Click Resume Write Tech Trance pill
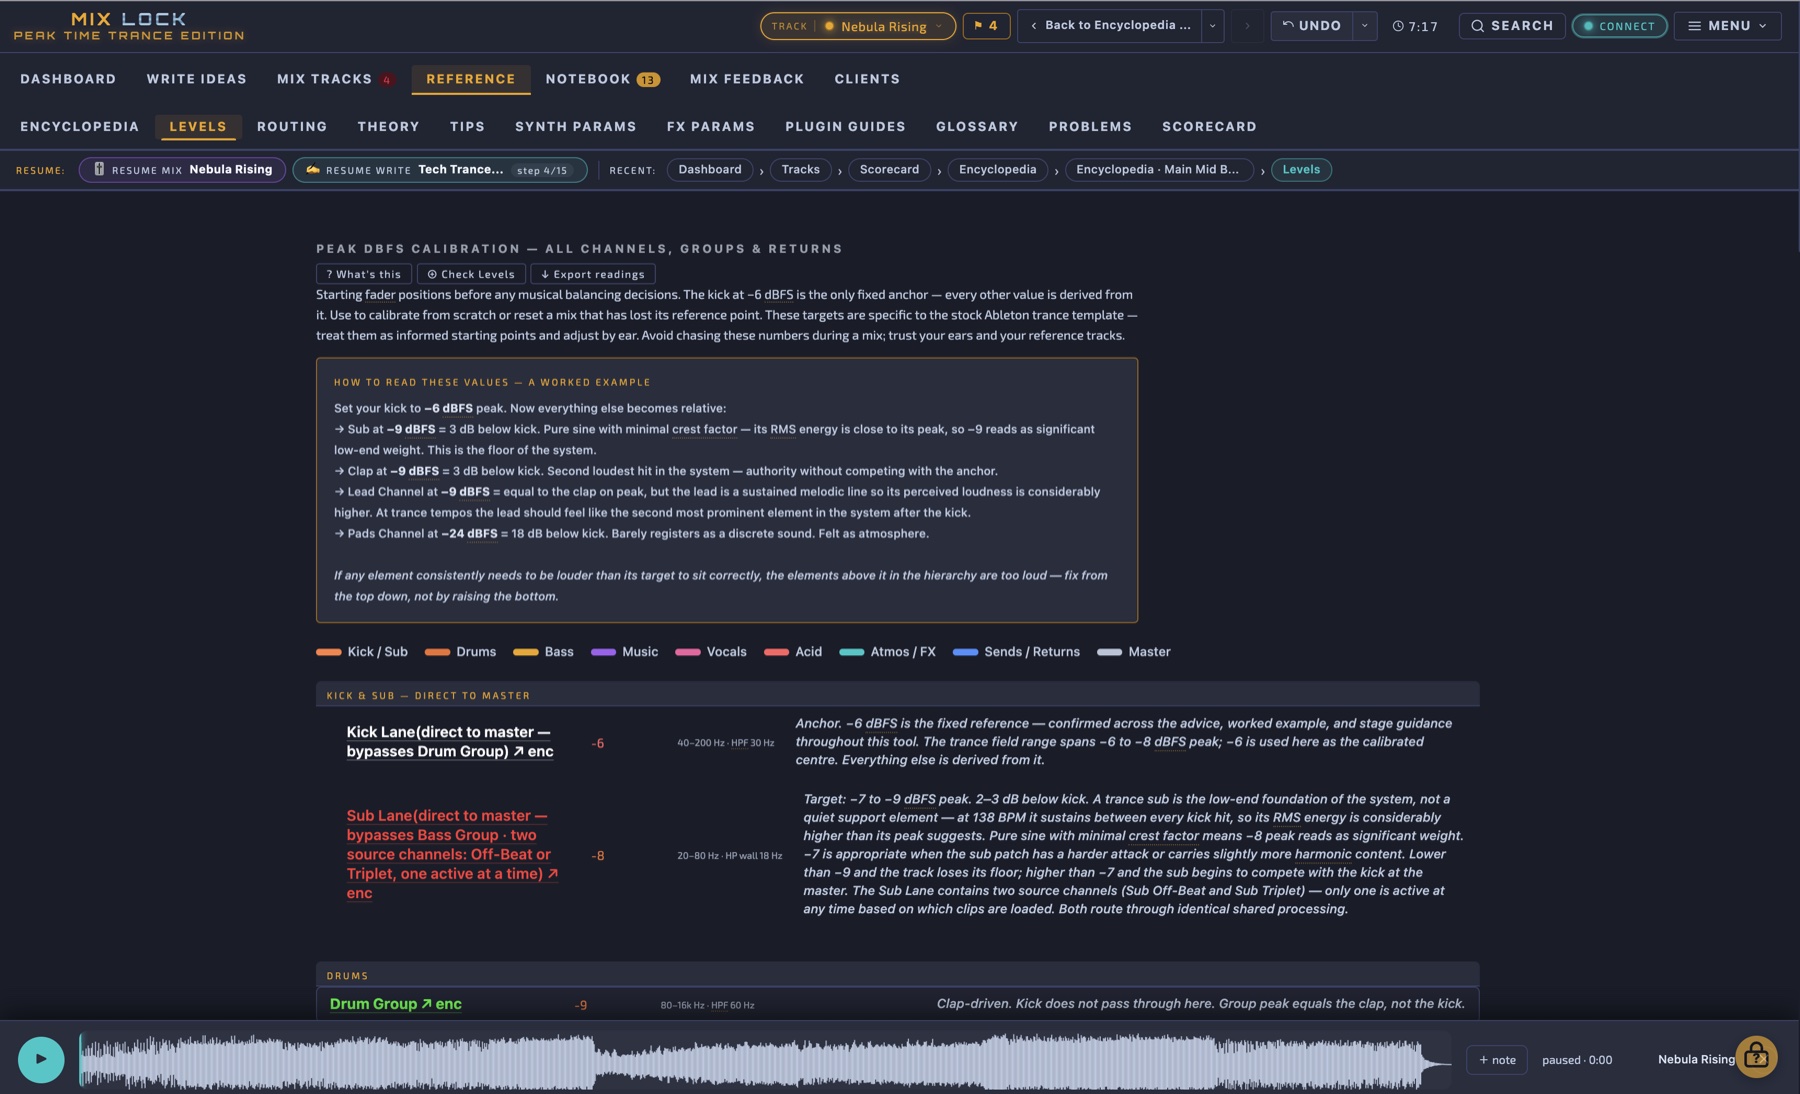Screen dimensions: 1800x1094 [x=440, y=170]
